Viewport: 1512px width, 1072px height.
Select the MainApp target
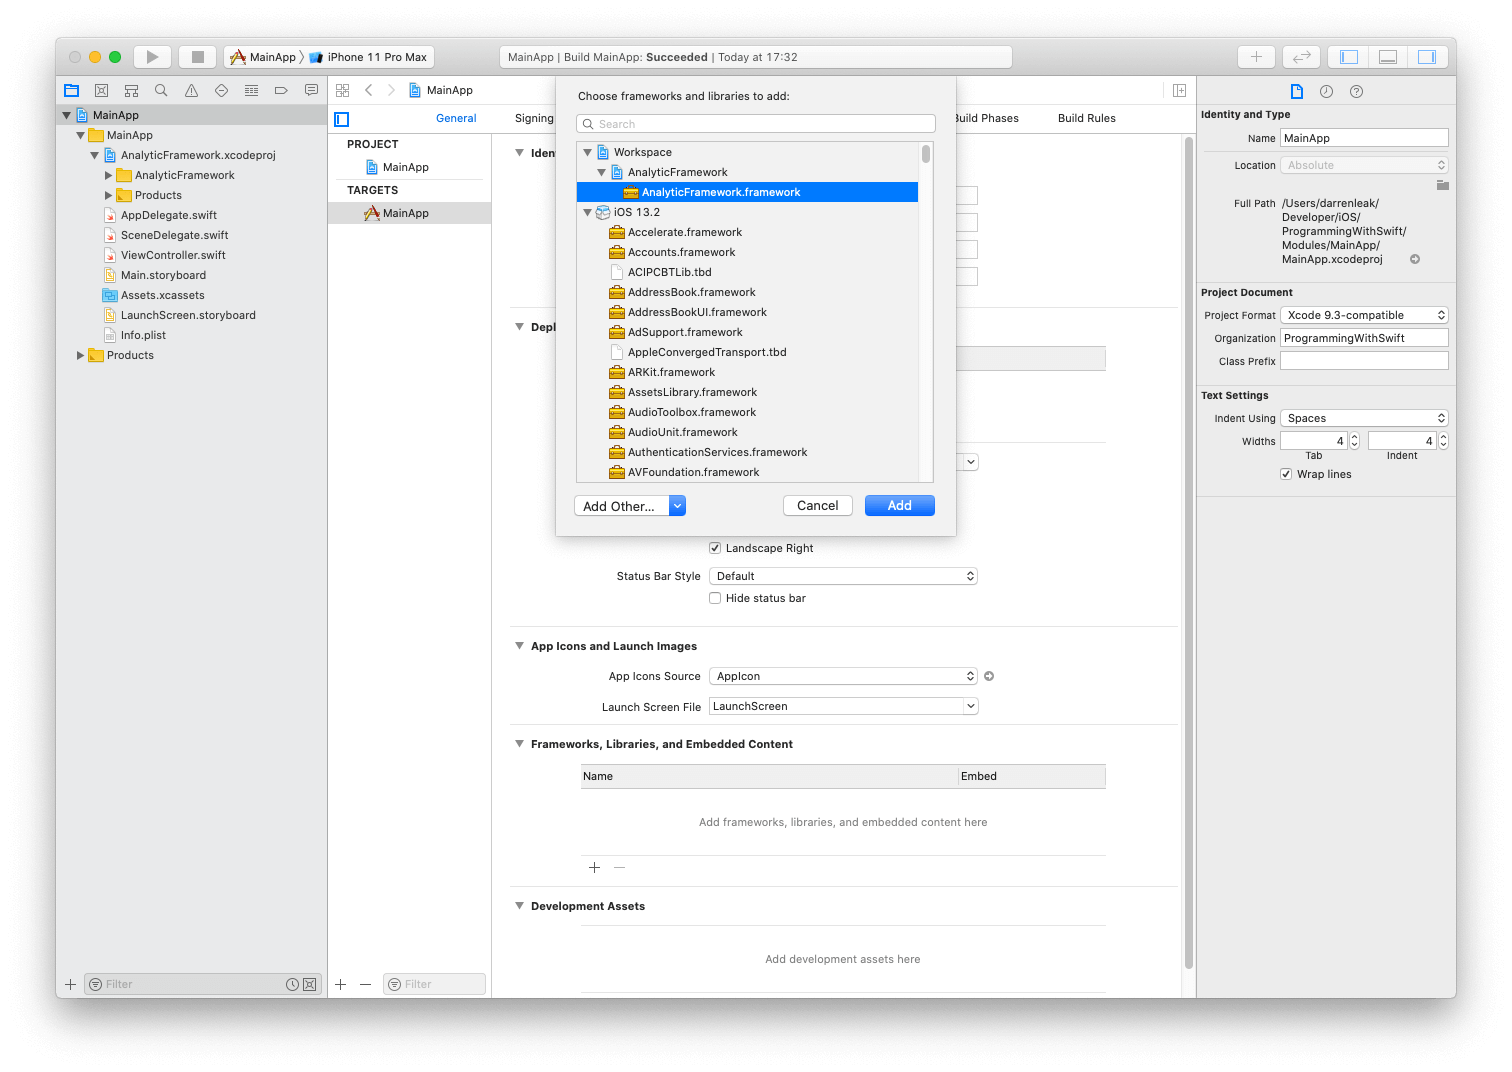pyautogui.click(x=409, y=213)
